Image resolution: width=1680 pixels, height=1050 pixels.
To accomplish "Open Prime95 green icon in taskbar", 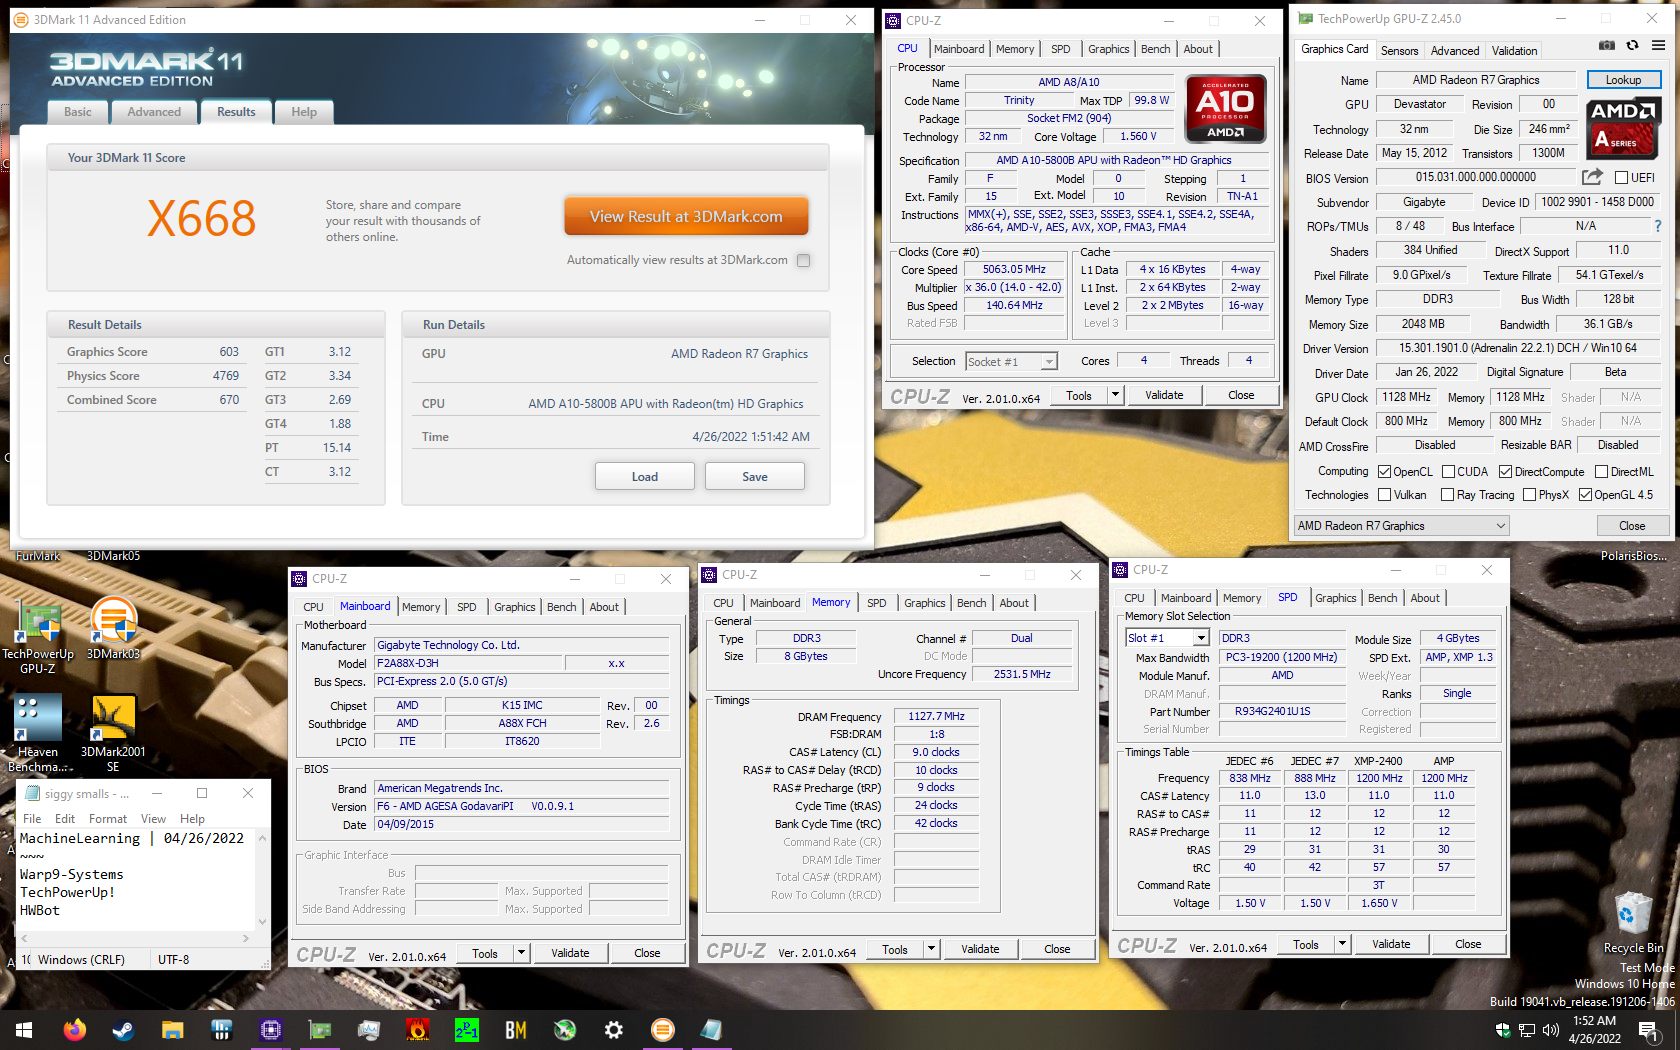I will (x=466, y=1030).
